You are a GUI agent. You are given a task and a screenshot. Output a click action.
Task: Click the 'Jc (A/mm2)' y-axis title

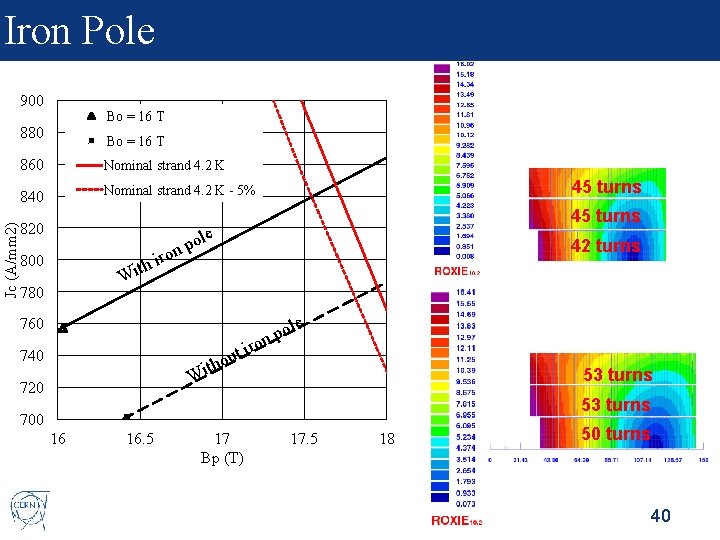tap(11, 260)
